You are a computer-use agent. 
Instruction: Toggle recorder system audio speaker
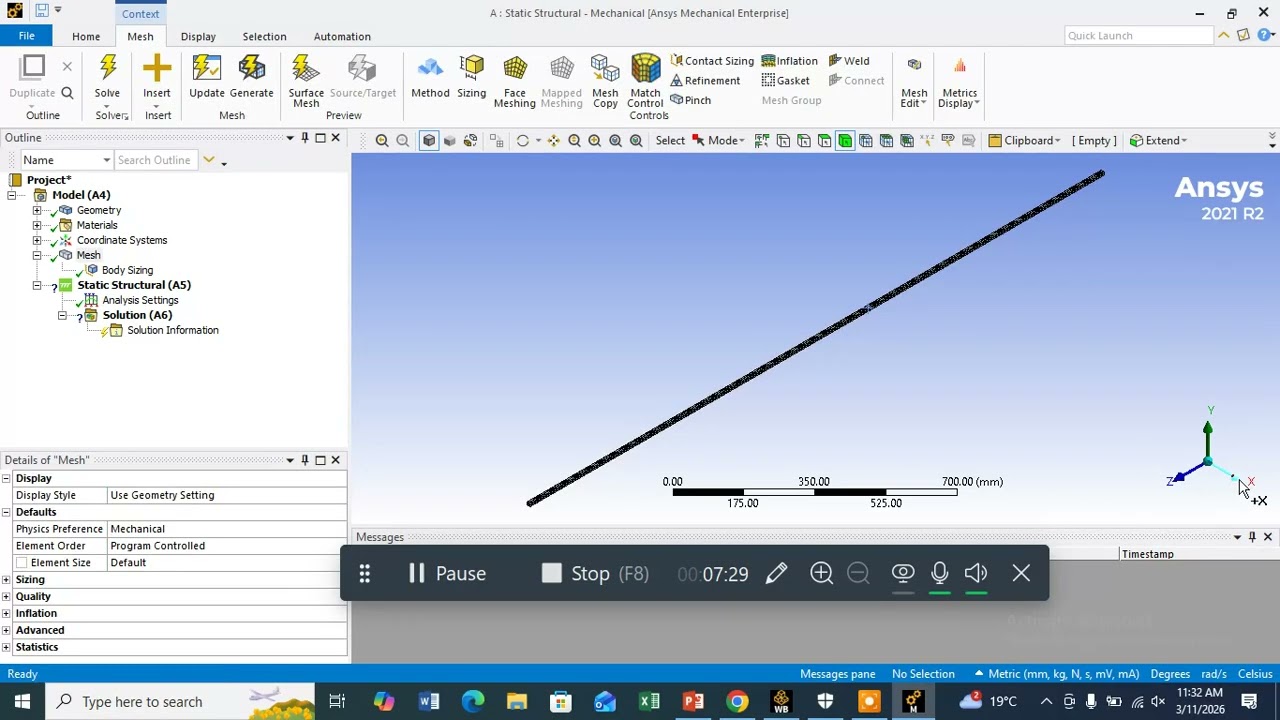(976, 573)
